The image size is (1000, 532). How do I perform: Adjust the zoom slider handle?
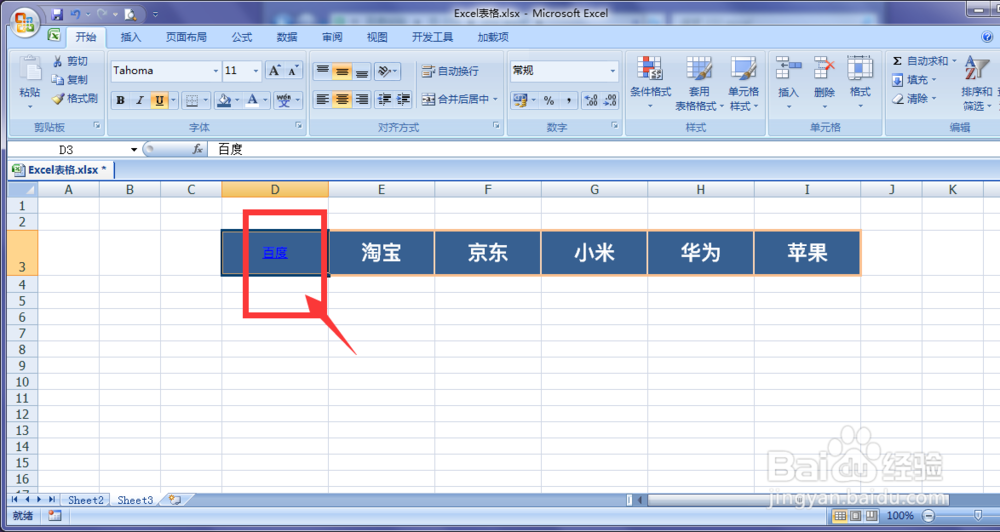click(x=978, y=515)
